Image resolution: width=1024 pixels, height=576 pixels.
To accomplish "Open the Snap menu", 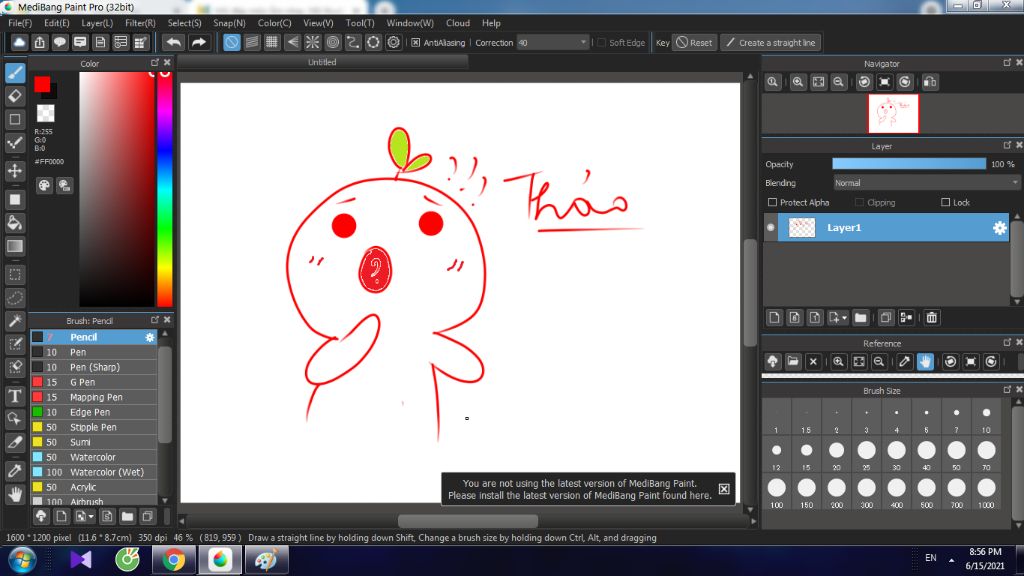I will 229,23.
